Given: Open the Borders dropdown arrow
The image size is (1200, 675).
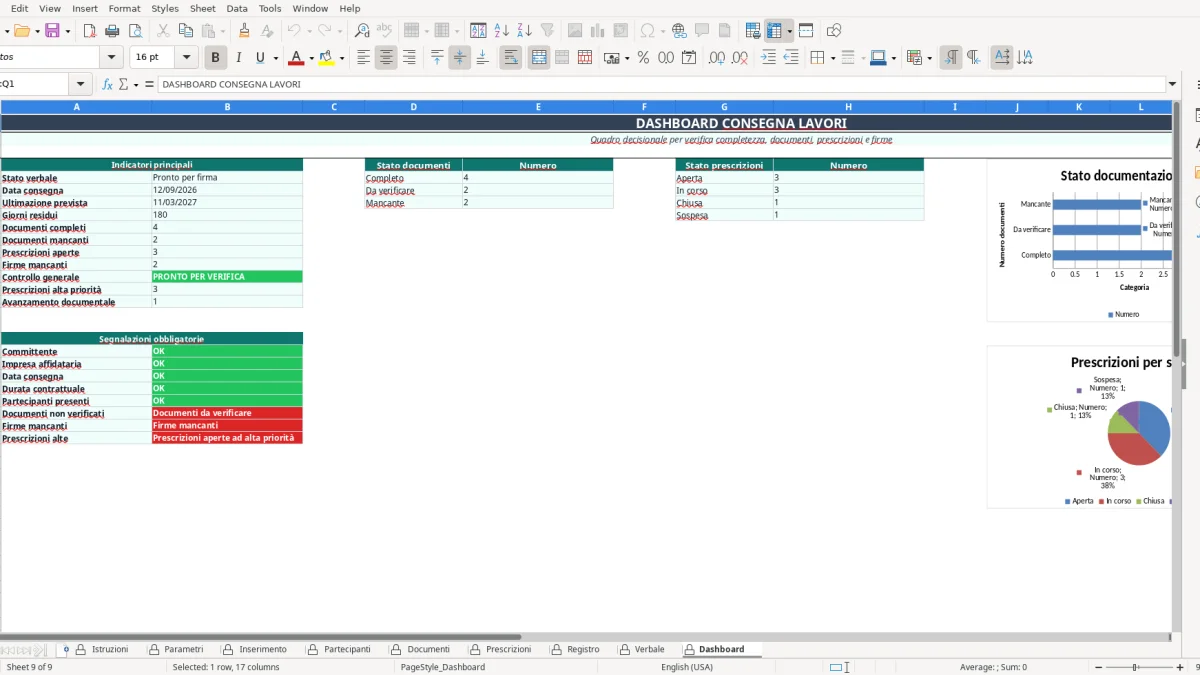Looking at the screenshot, I should (832, 58).
